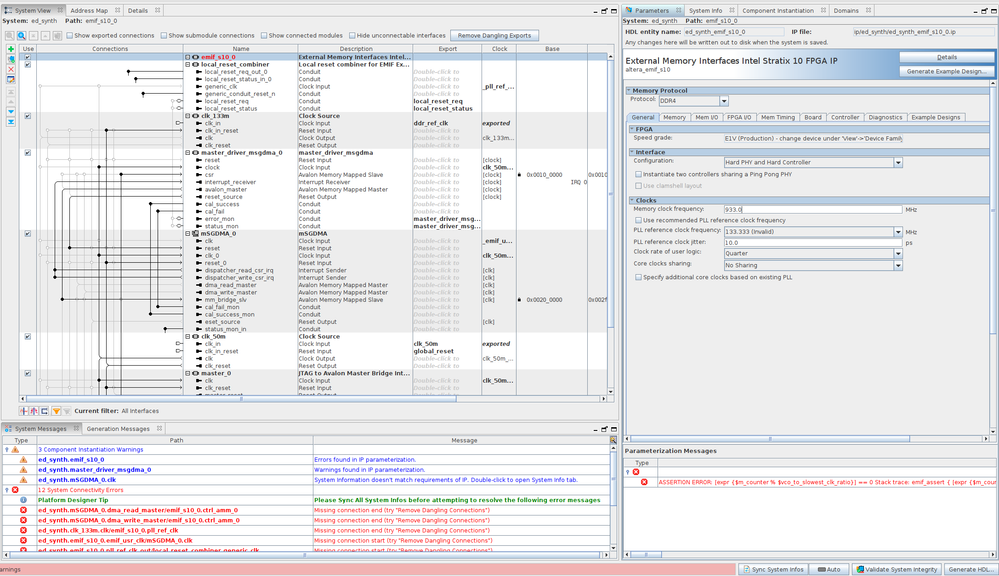Toggle Hide unconnectable interfaces checkbox
Image resolution: width=999 pixels, height=576 pixels.
(x=352, y=35)
